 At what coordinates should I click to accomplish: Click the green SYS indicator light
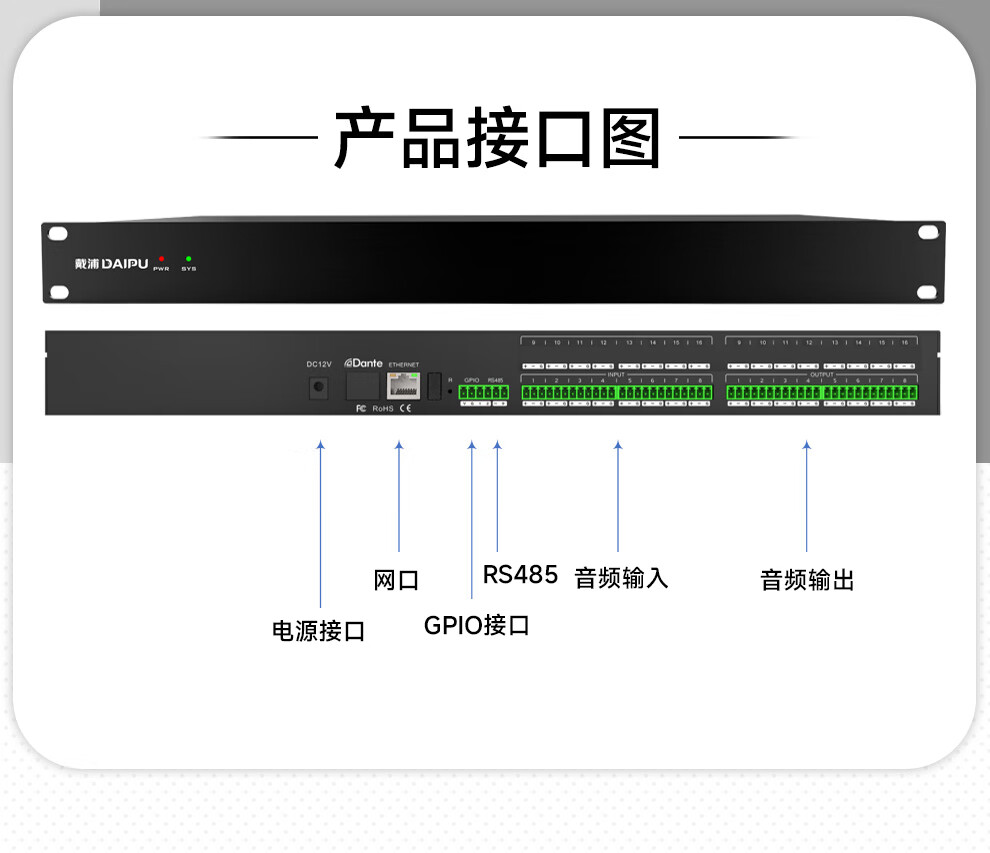[188, 259]
